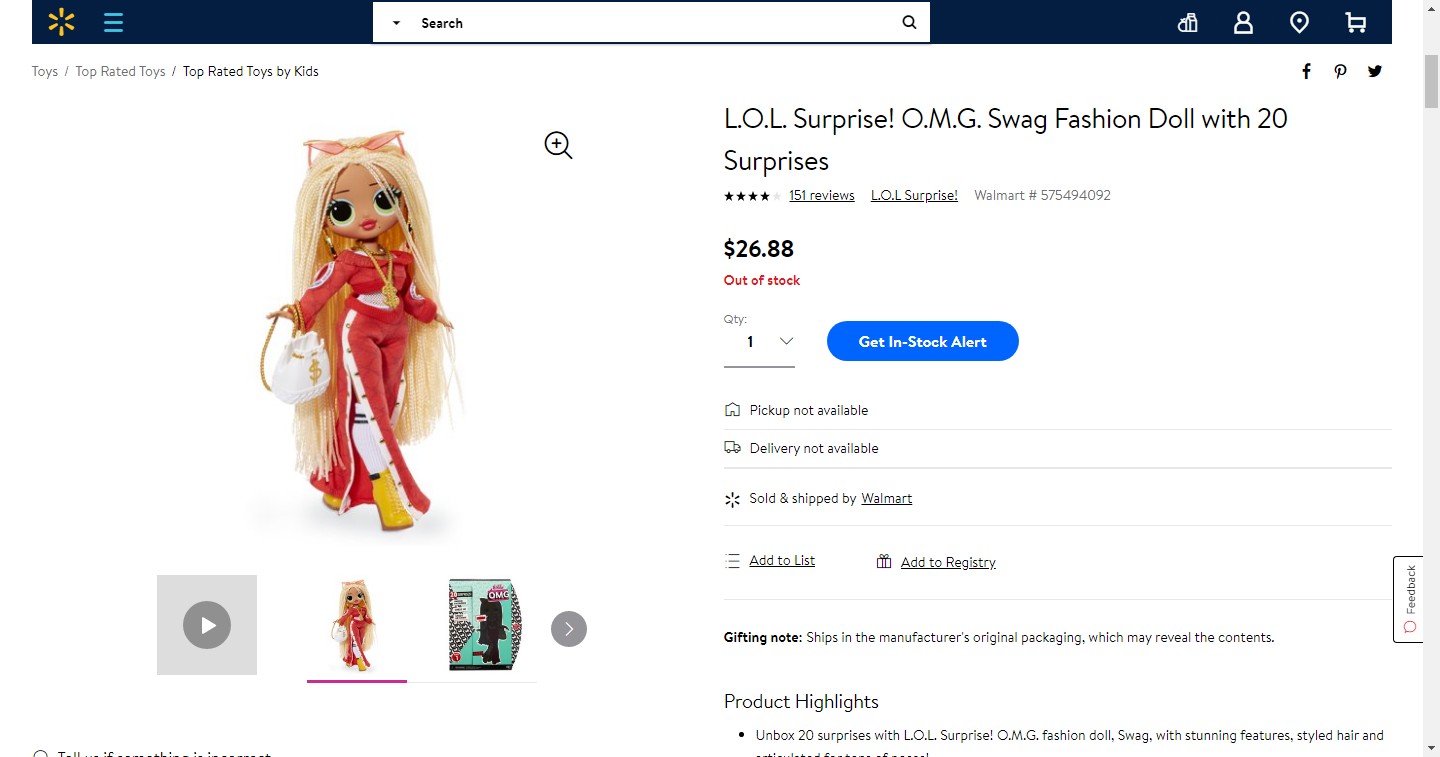Open the store location pin icon
This screenshot has height=757, width=1440.
pyautogui.click(x=1299, y=23)
